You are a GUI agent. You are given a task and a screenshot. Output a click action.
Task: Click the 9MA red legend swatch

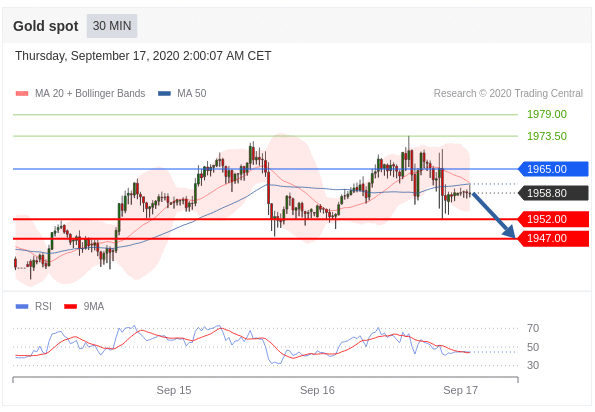pos(71,306)
